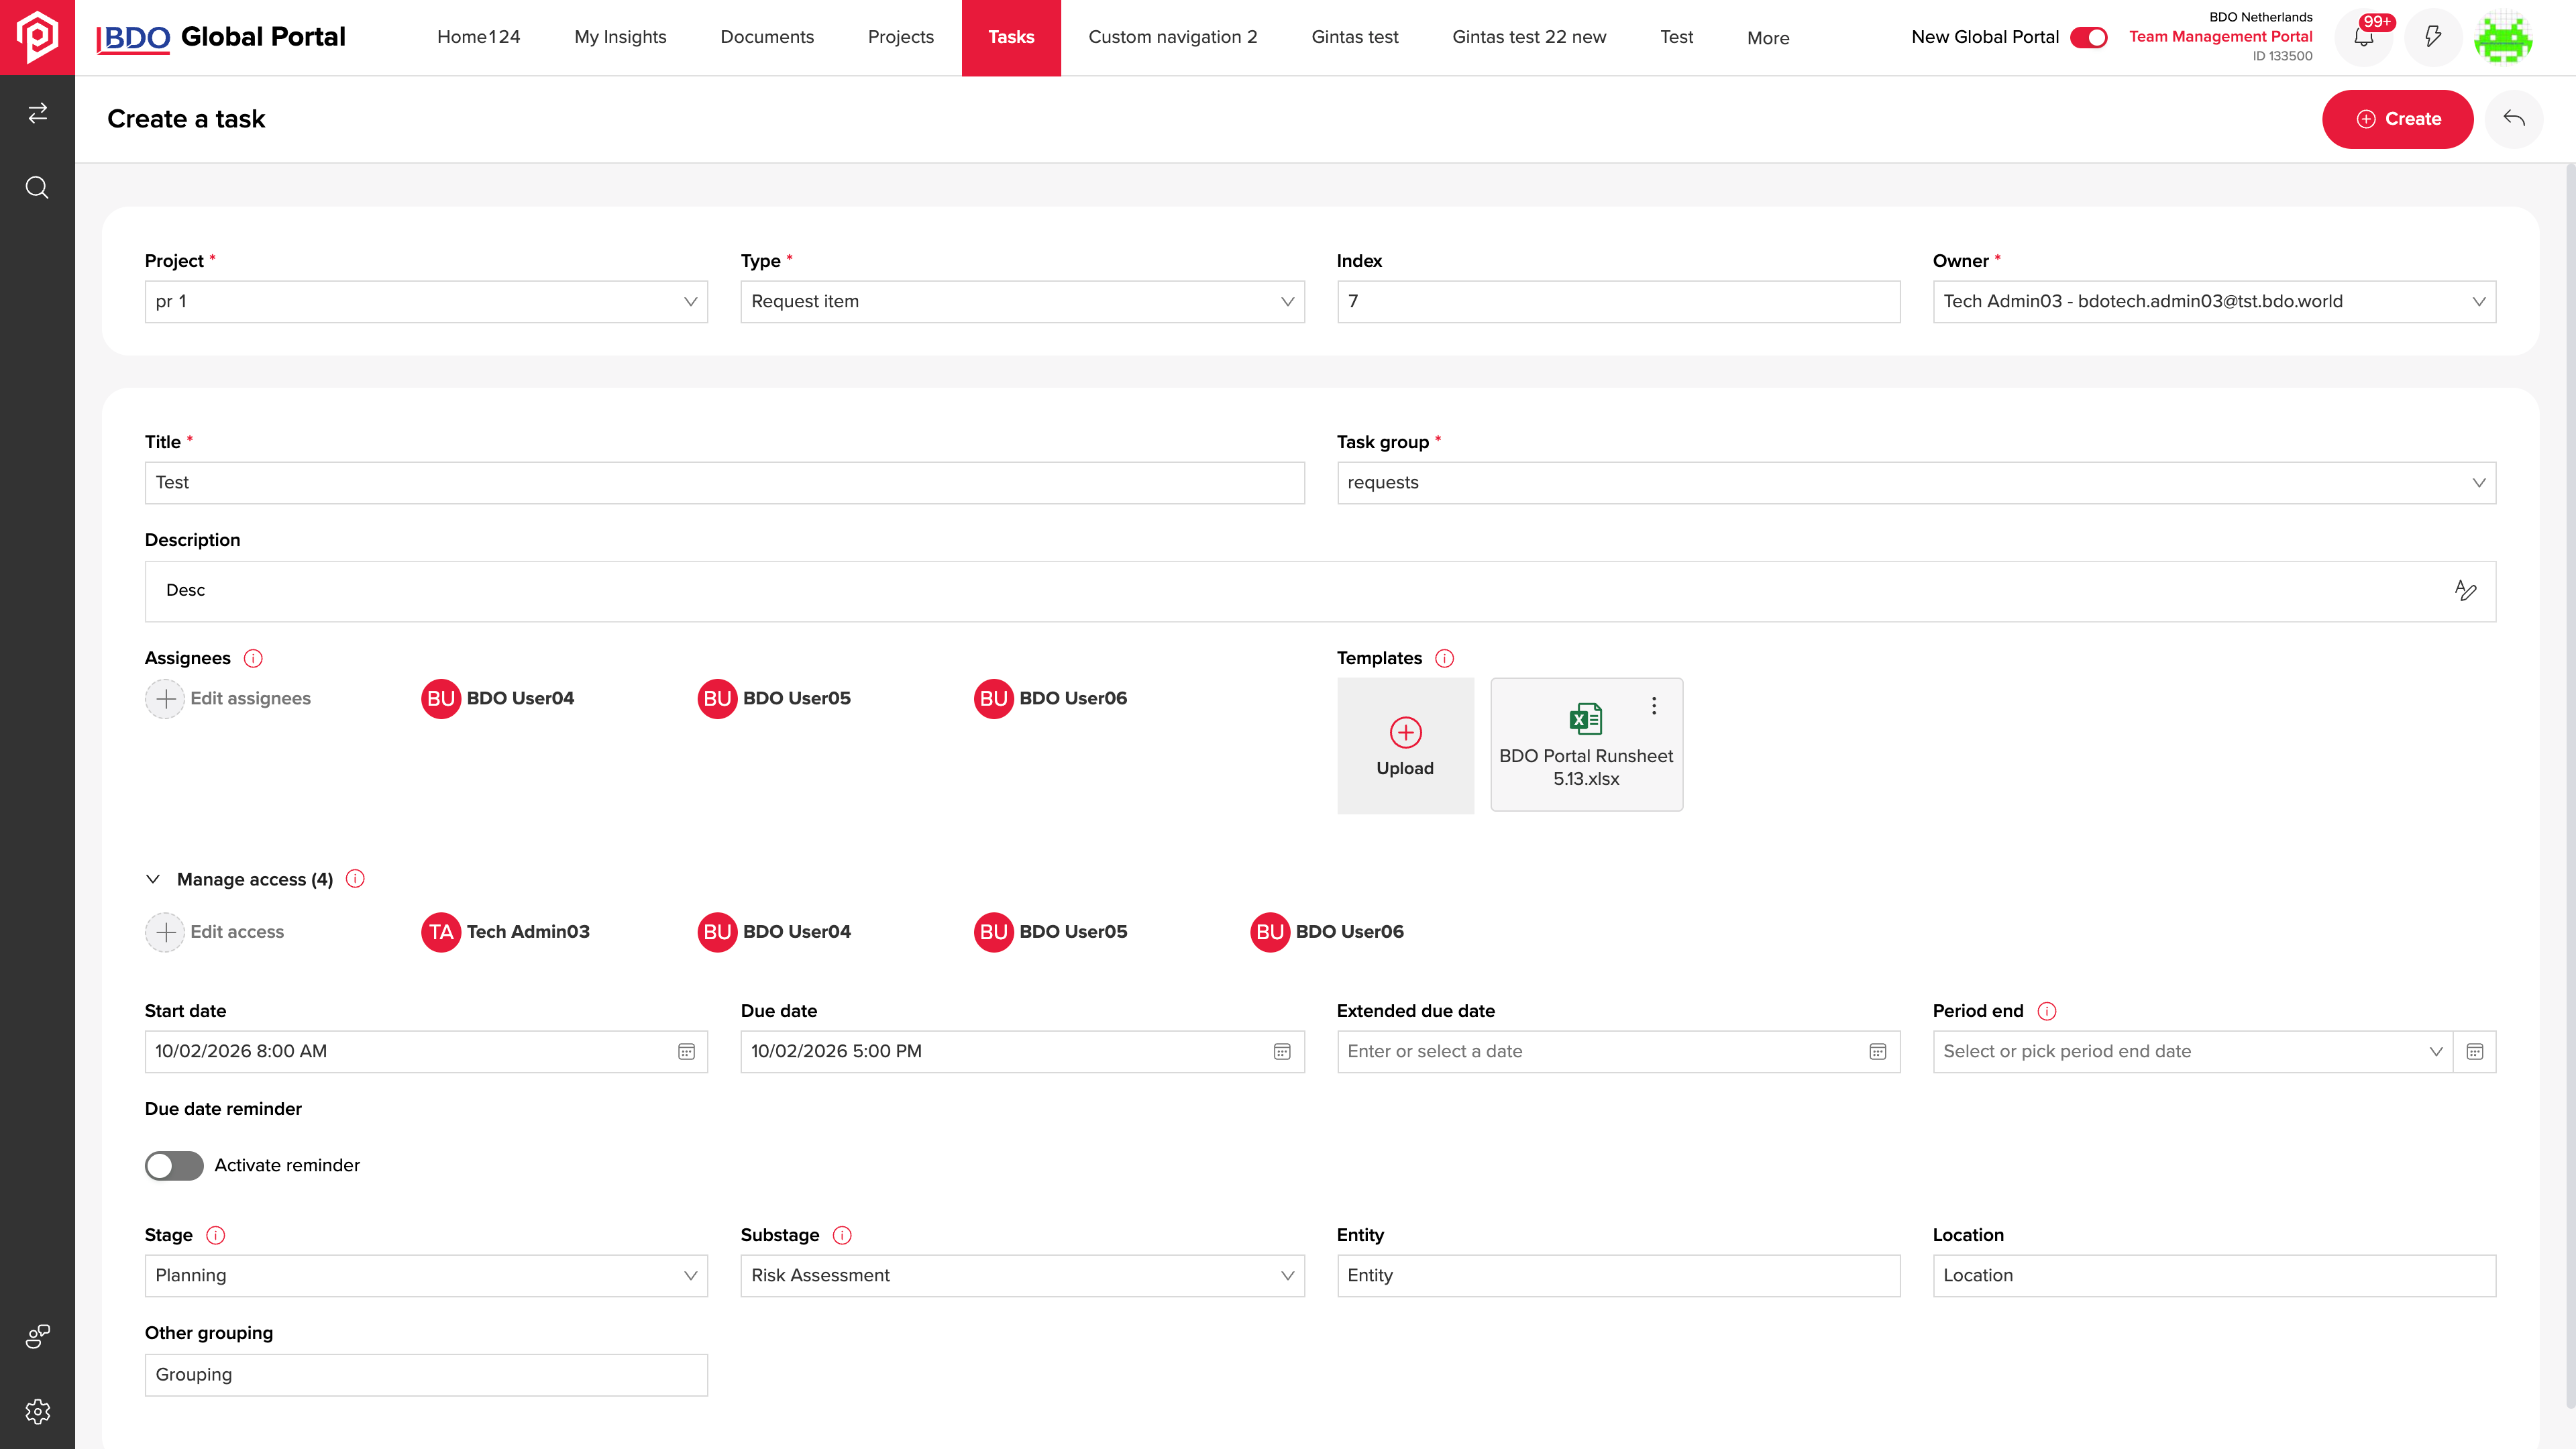
Task: Collapse the Manage access section chevron
Action: click(153, 879)
